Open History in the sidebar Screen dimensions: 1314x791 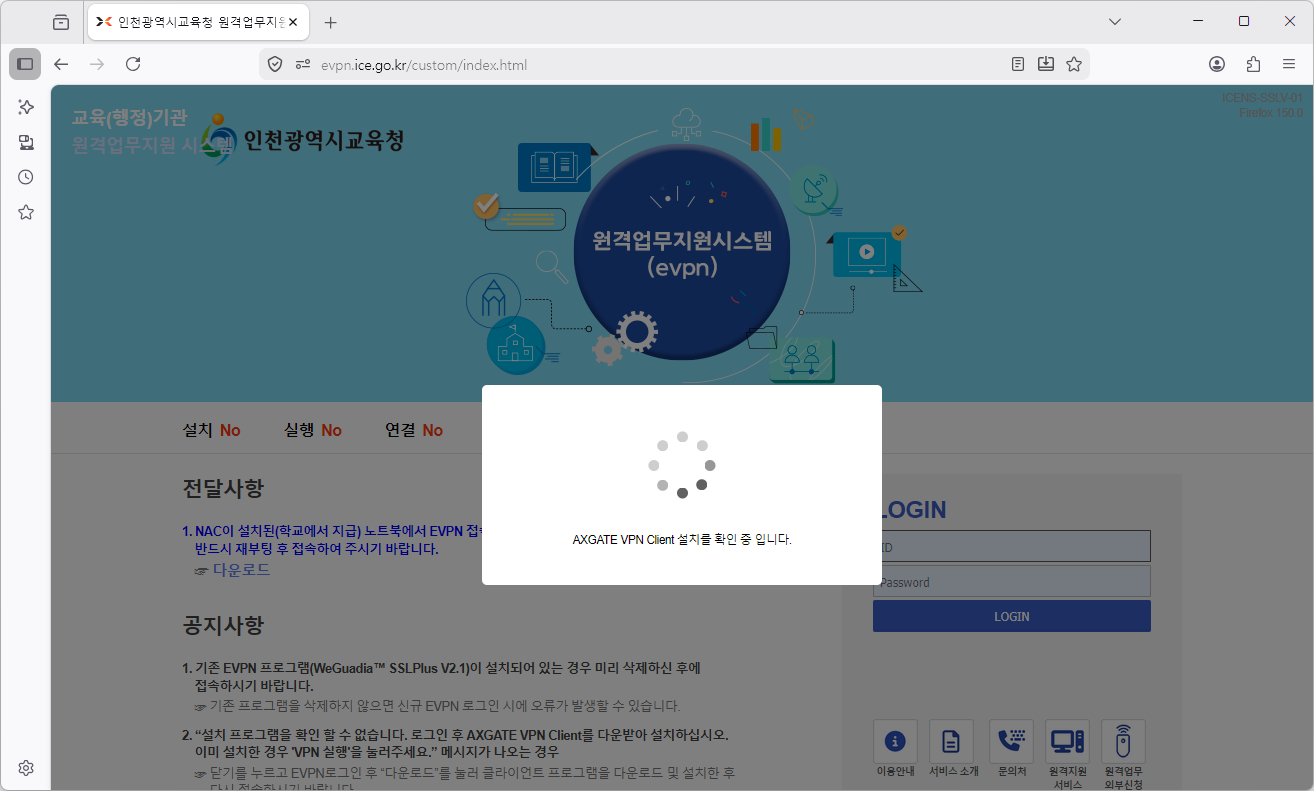click(26, 177)
